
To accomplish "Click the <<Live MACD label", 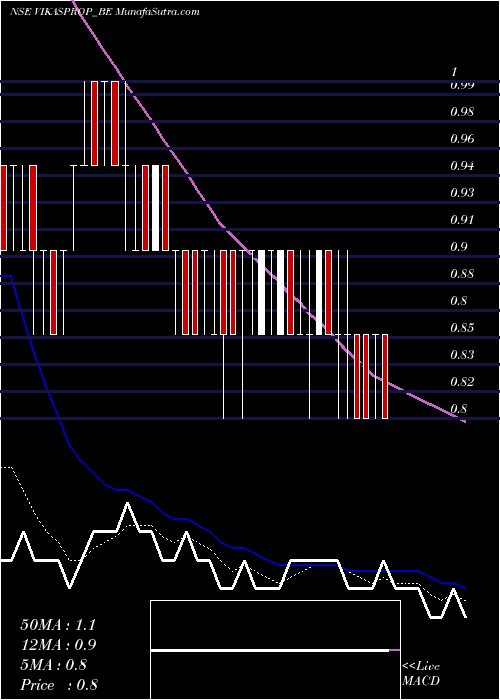I will (x=421, y=674).
